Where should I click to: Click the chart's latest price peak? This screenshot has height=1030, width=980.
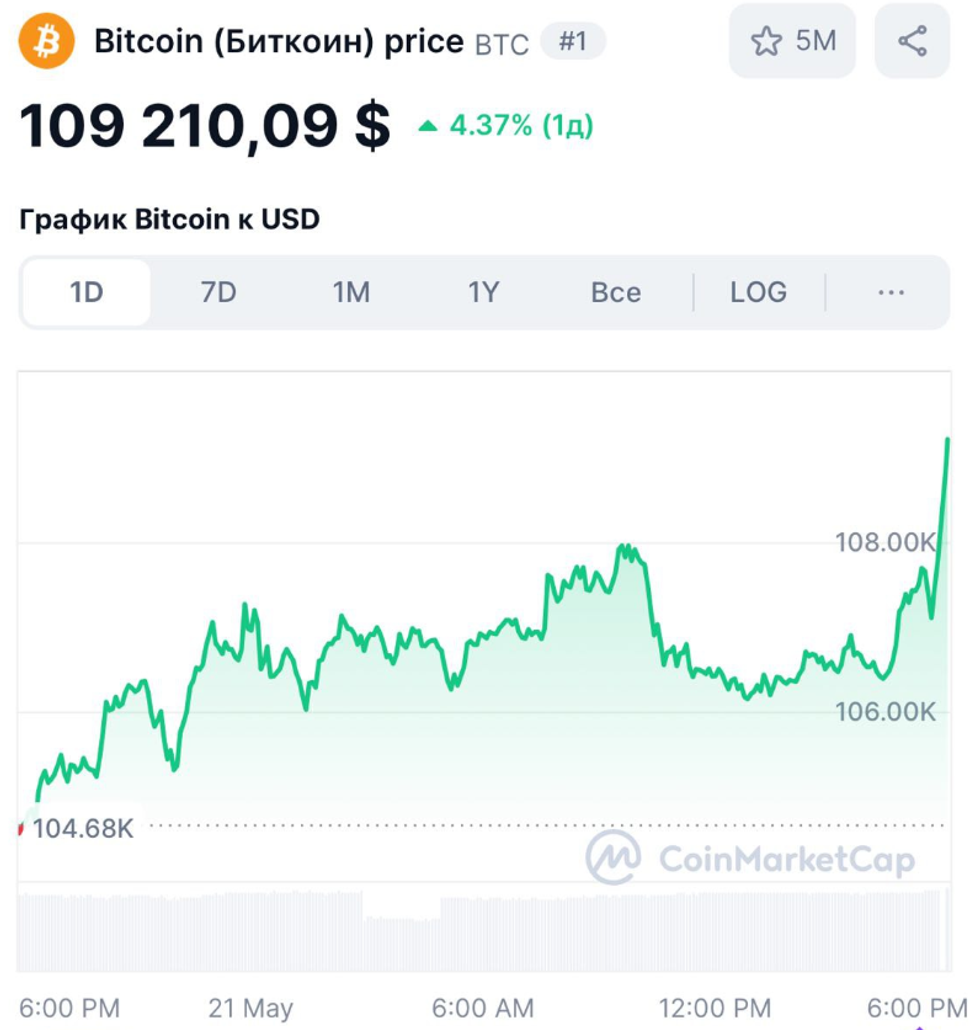(x=946, y=440)
